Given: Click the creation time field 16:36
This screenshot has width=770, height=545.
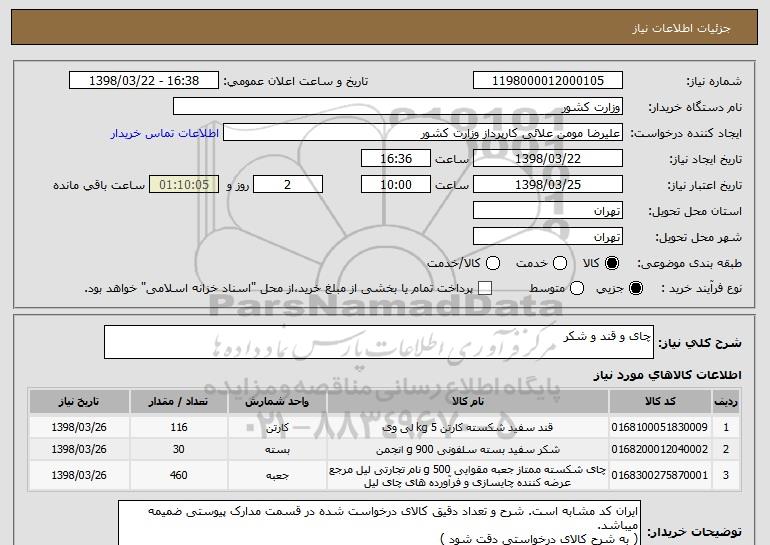Looking at the screenshot, I should [396, 159].
